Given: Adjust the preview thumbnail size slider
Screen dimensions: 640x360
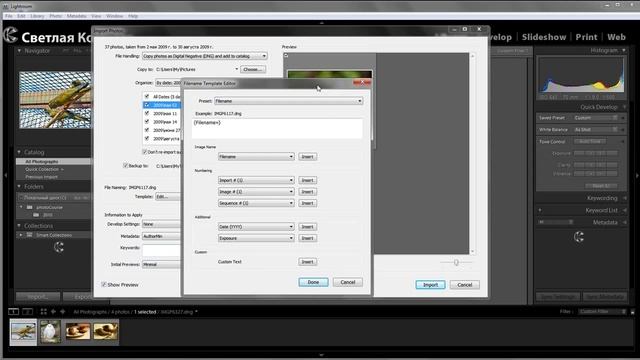Looking at the screenshot, I should (x=456, y=262).
